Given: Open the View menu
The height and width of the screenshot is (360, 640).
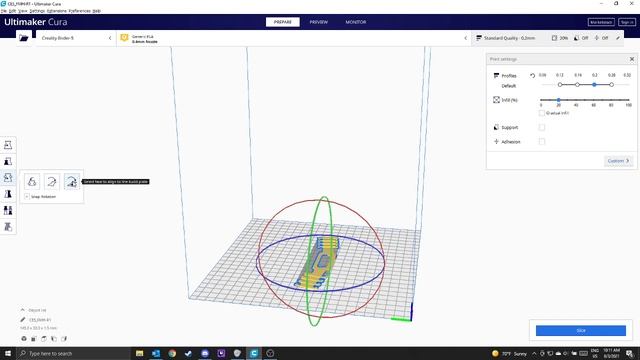Looking at the screenshot, I should tap(22, 11).
